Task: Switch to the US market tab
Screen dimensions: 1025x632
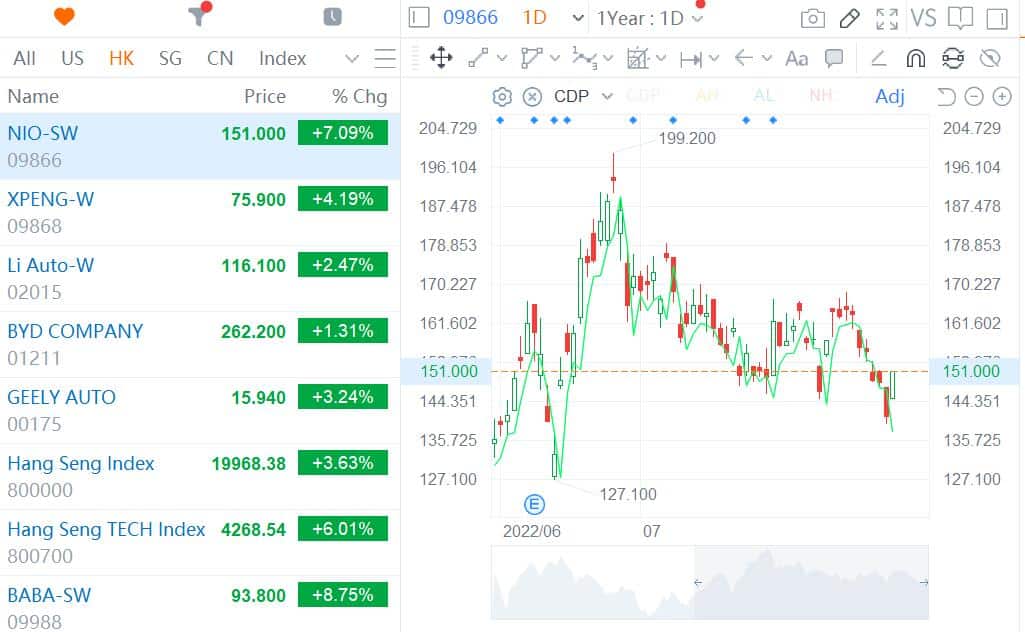Action: [71, 58]
